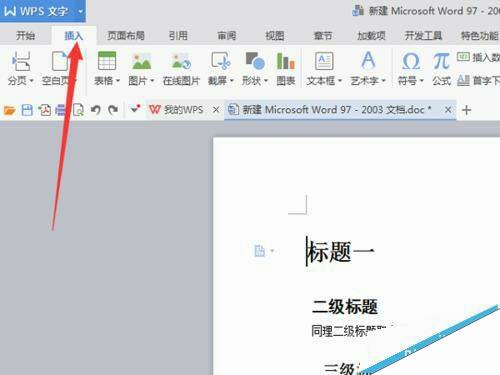500x375 pixels.
Task: Save the document with the disk icon
Action: [27, 110]
